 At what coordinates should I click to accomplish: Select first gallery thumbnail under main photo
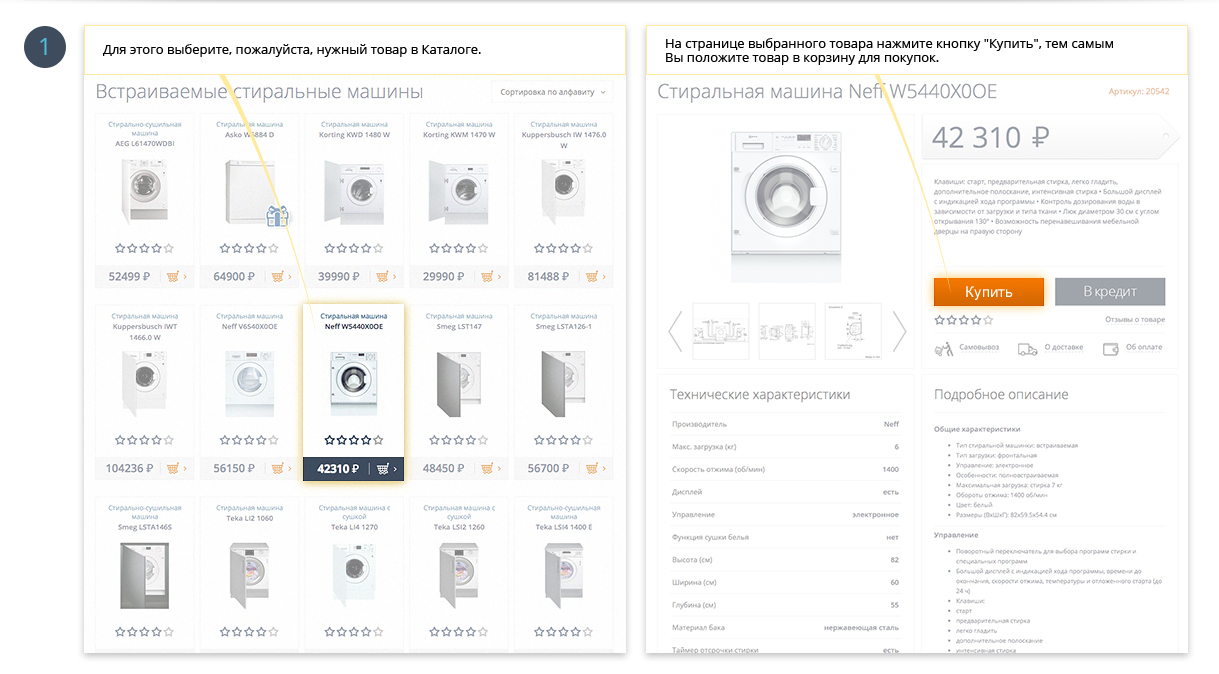pos(720,331)
